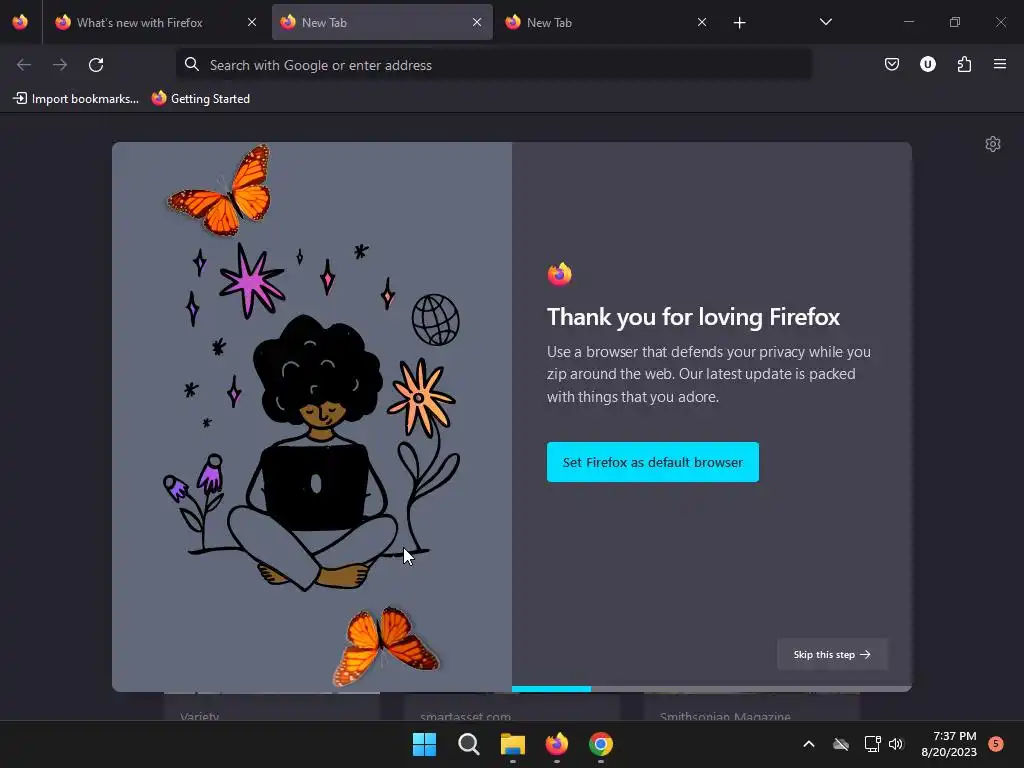Open notification center badge showing 5
The height and width of the screenshot is (768, 1024).
996,744
